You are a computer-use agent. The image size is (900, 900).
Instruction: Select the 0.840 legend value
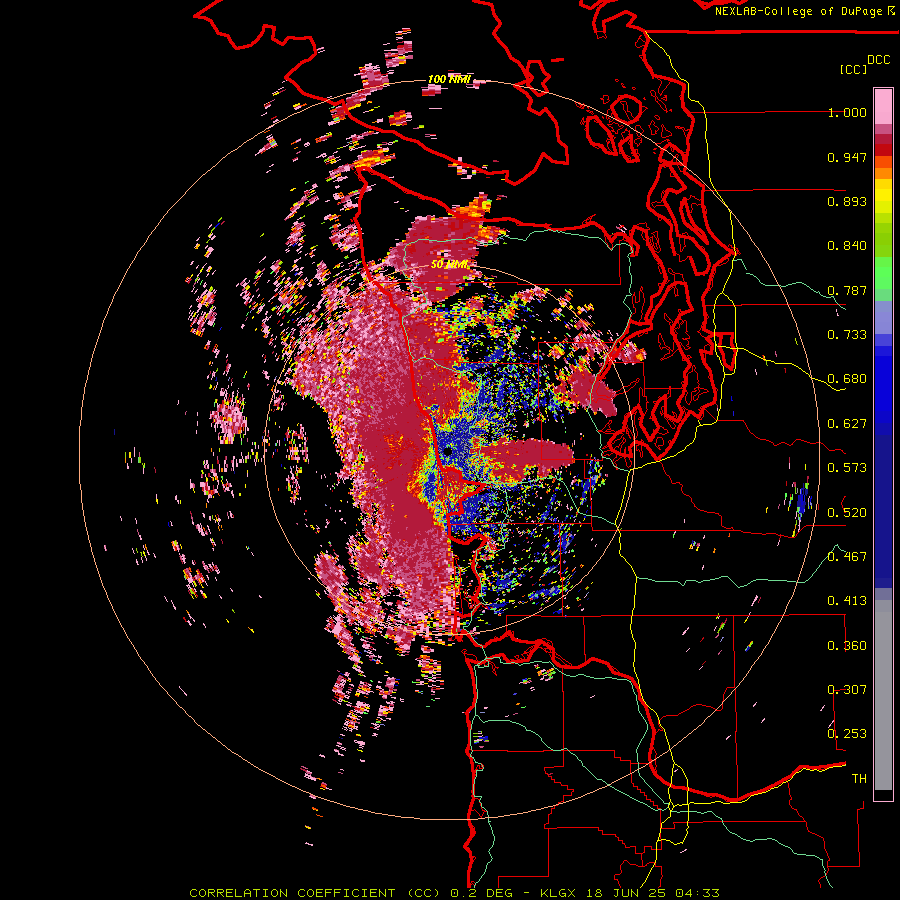tap(847, 246)
